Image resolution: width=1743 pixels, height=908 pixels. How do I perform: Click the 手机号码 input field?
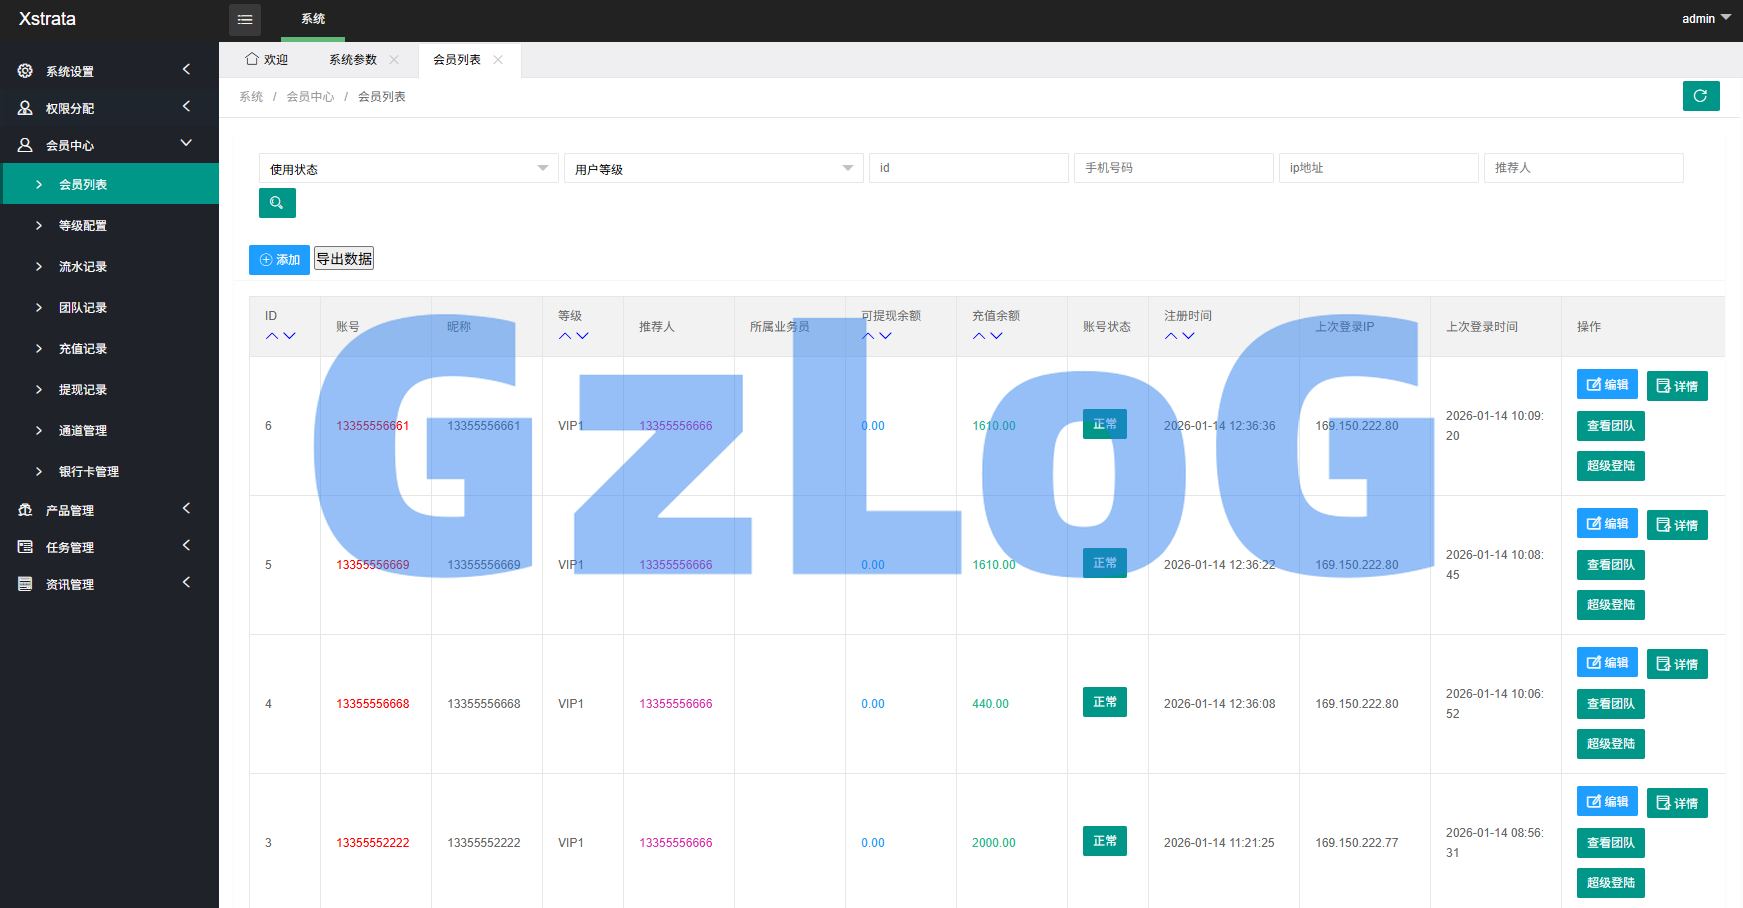pos(1173,168)
